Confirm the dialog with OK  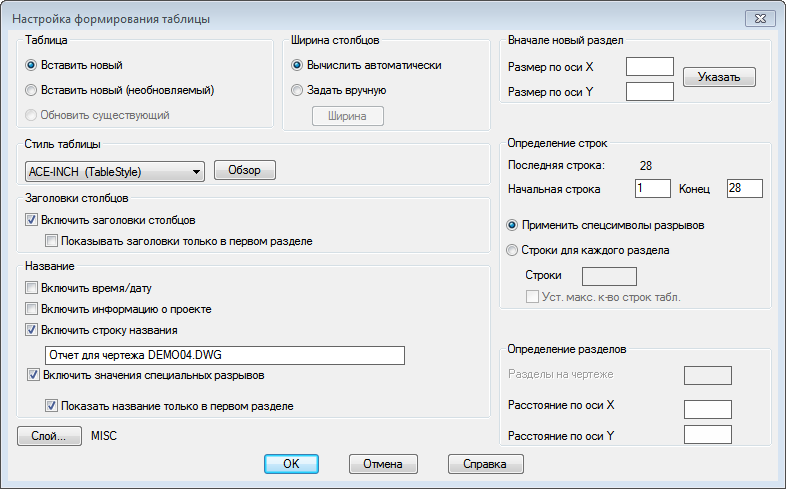[291, 464]
